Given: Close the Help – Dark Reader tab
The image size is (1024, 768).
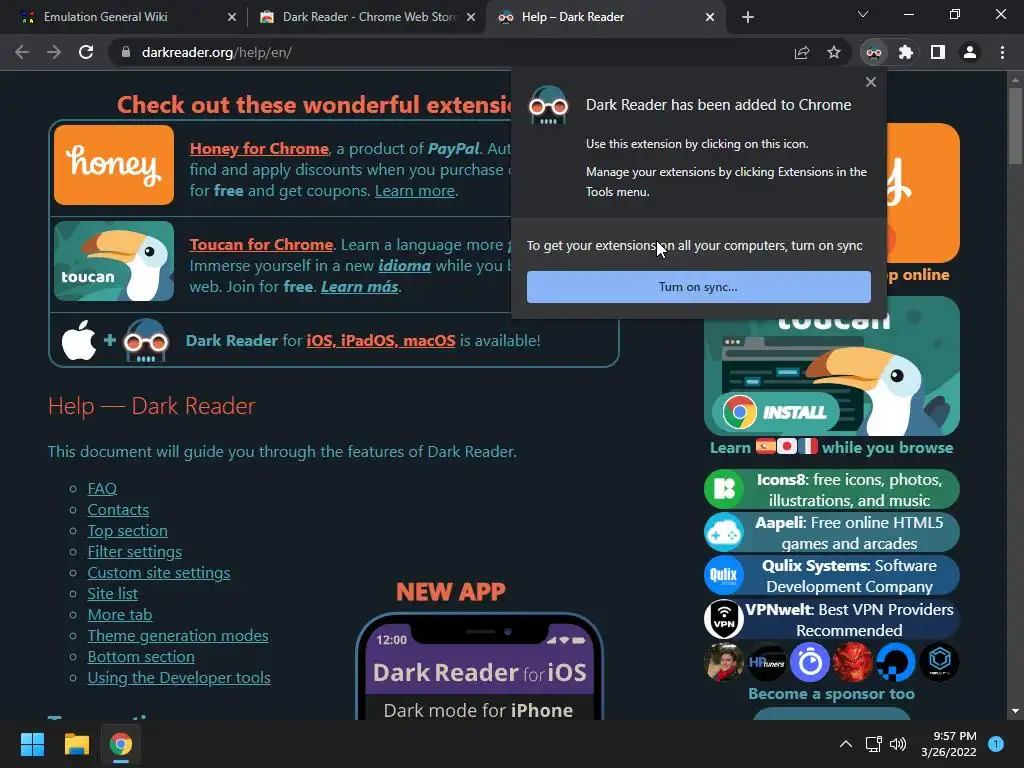Looking at the screenshot, I should [x=710, y=17].
